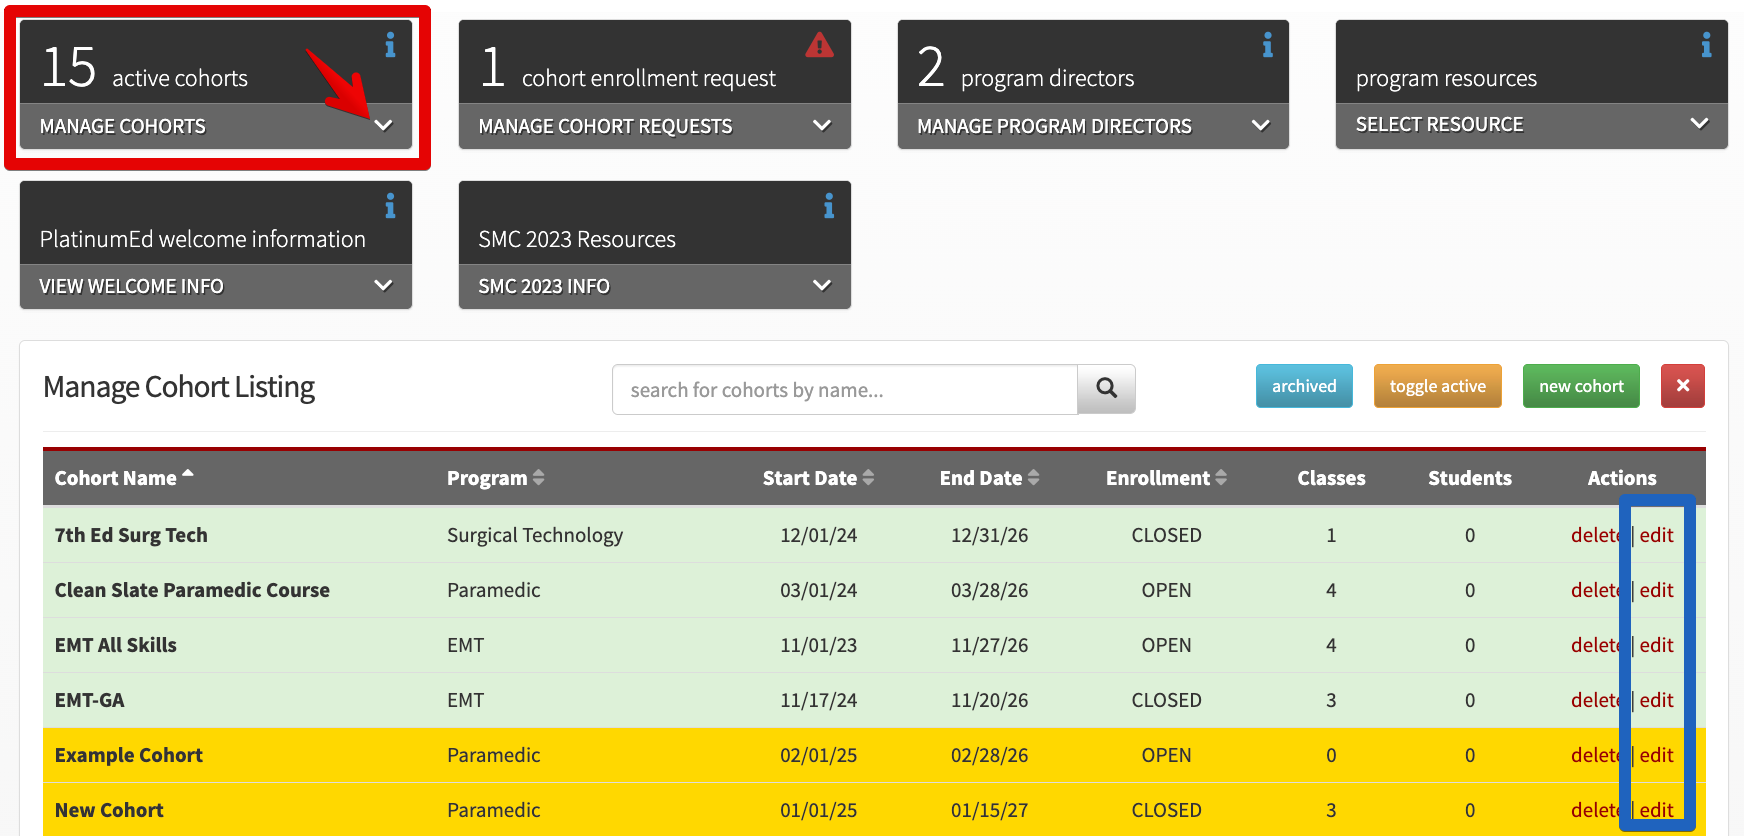Click info icon on program resources card

click(1706, 45)
